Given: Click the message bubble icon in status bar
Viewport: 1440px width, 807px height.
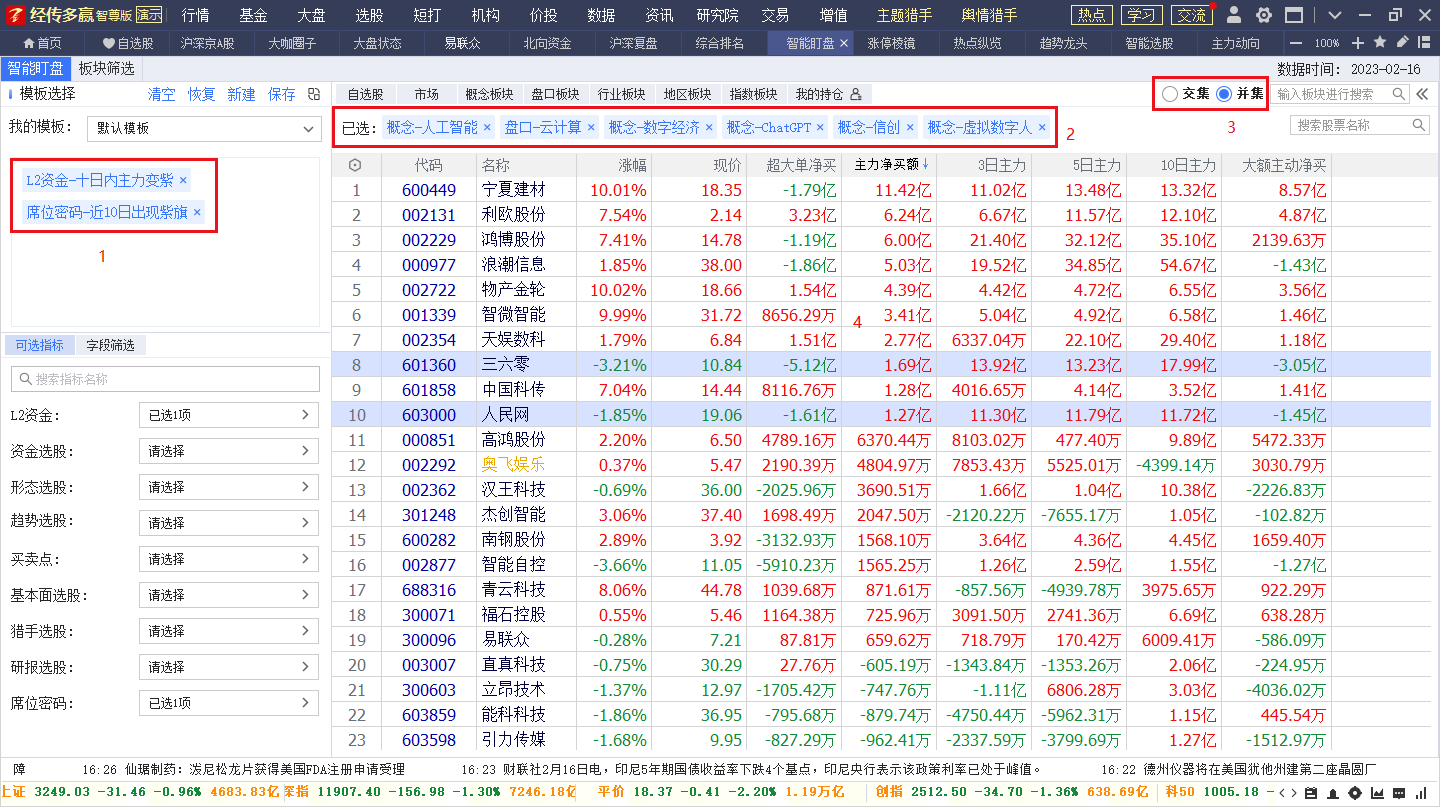Looking at the screenshot, I should pyautogui.click(x=1399, y=793).
